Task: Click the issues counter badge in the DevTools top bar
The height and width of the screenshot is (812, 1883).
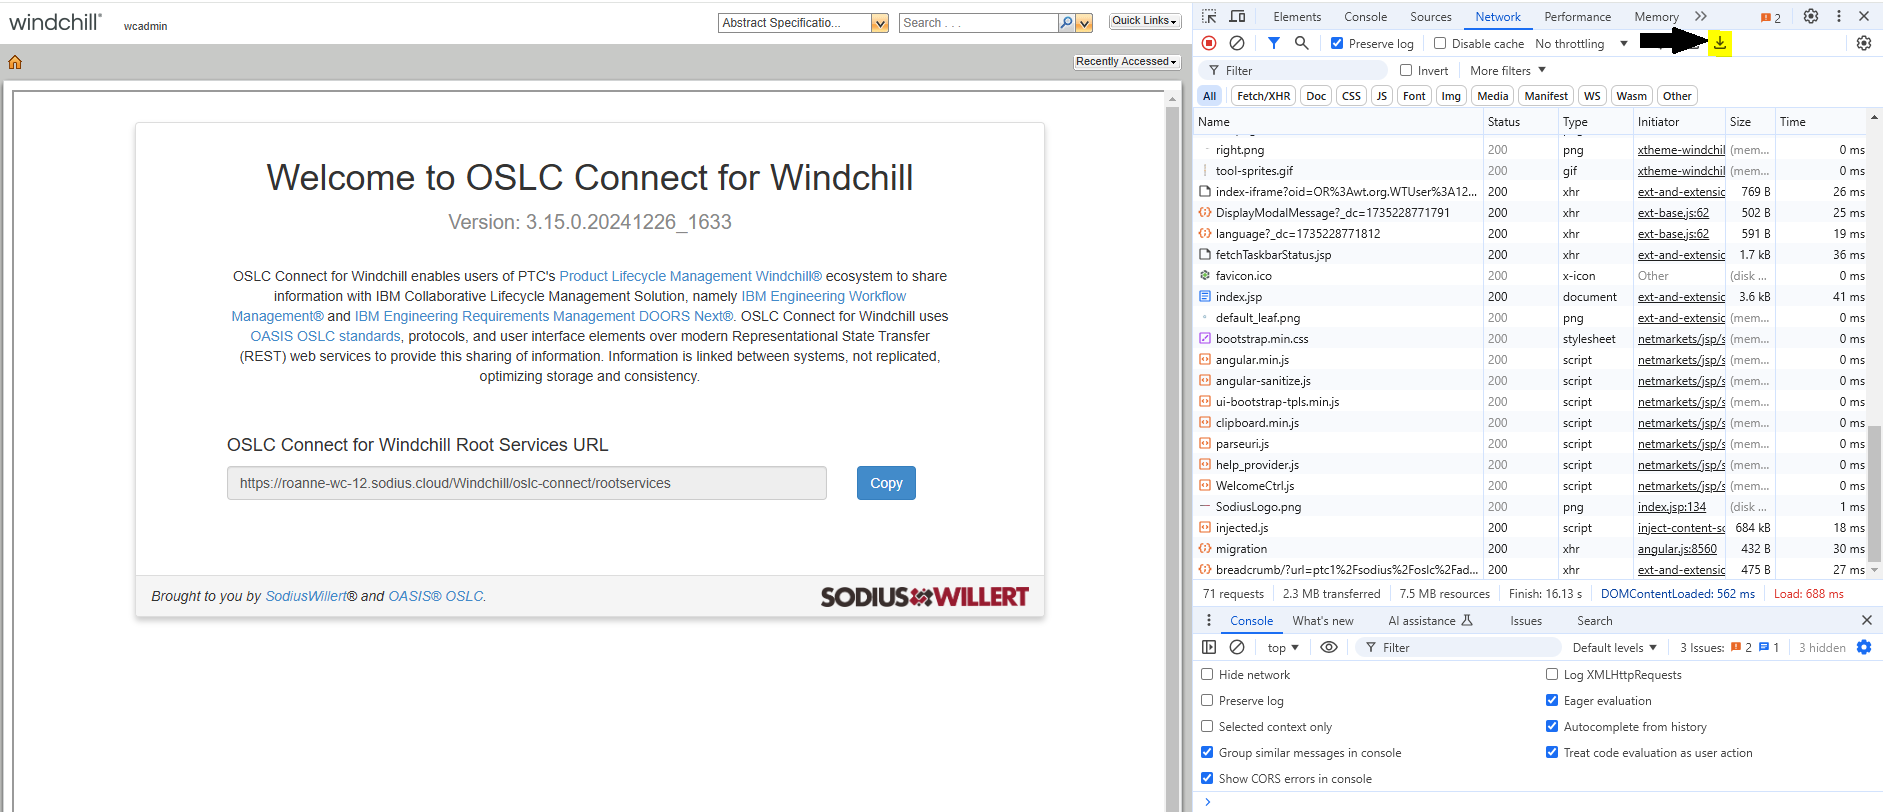Action: coord(1771,17)
